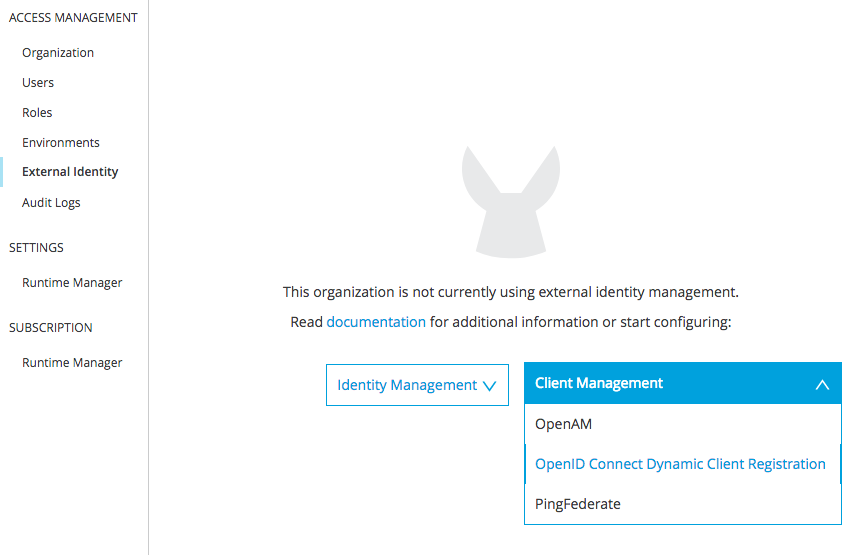856x555 pixels.
Task: Select OpenAM from the Client Management list
Action: tap(564, 424)
